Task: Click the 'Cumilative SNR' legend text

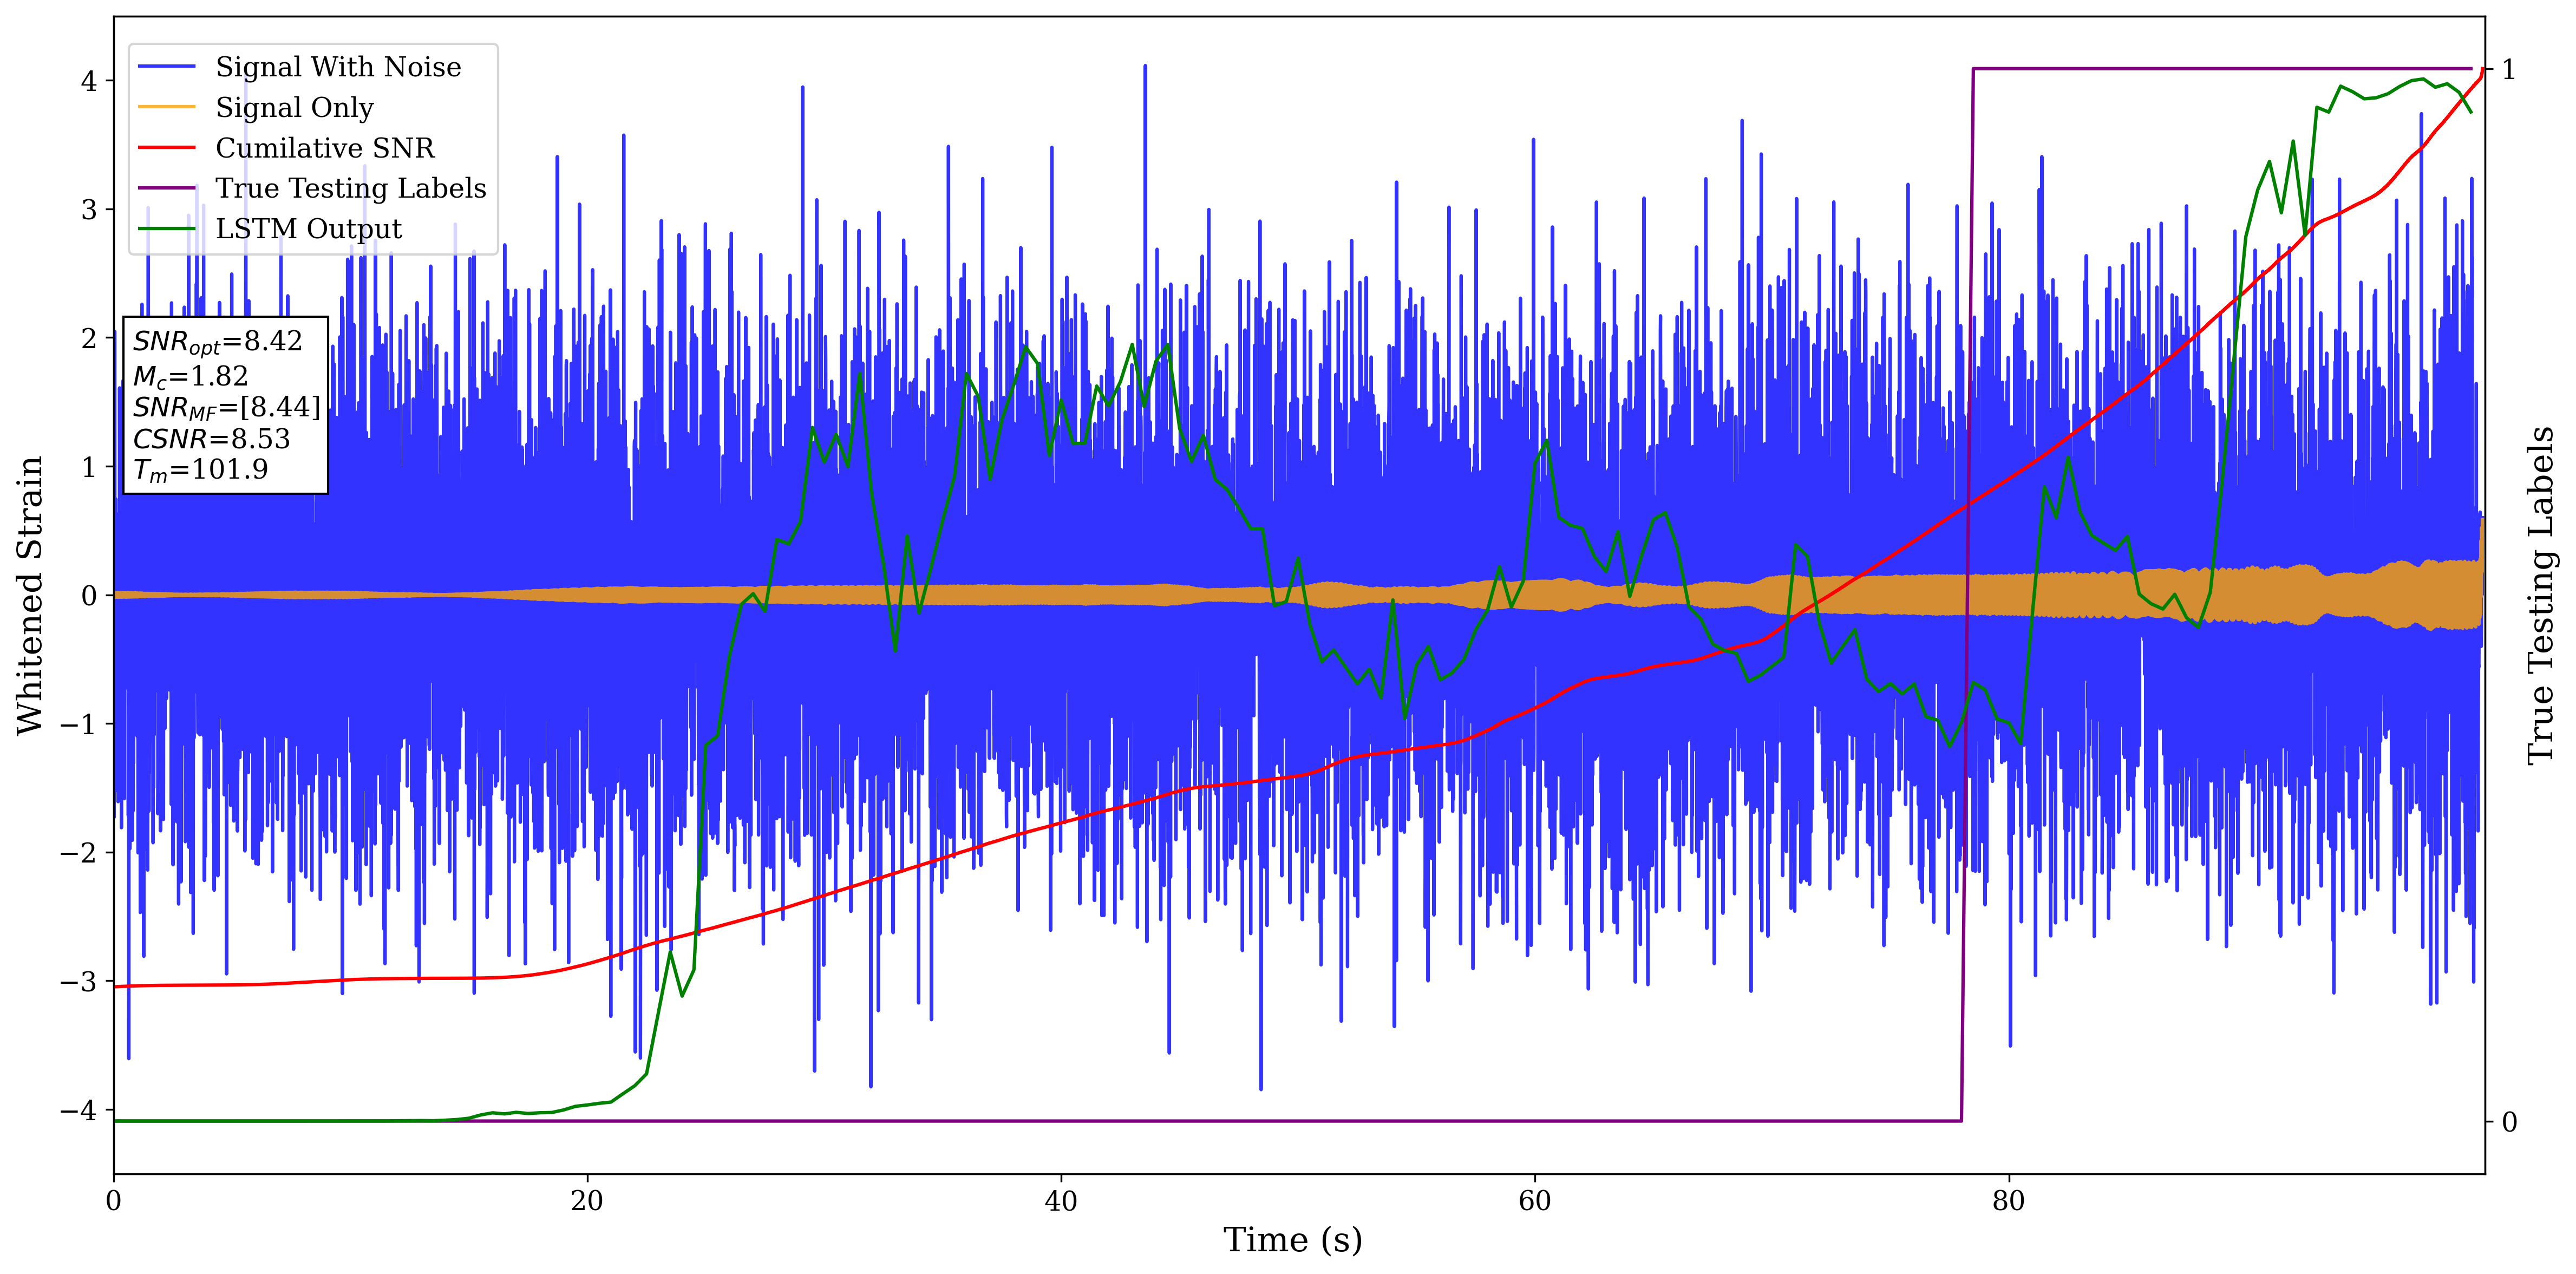Action: click(x=325, y=148)
